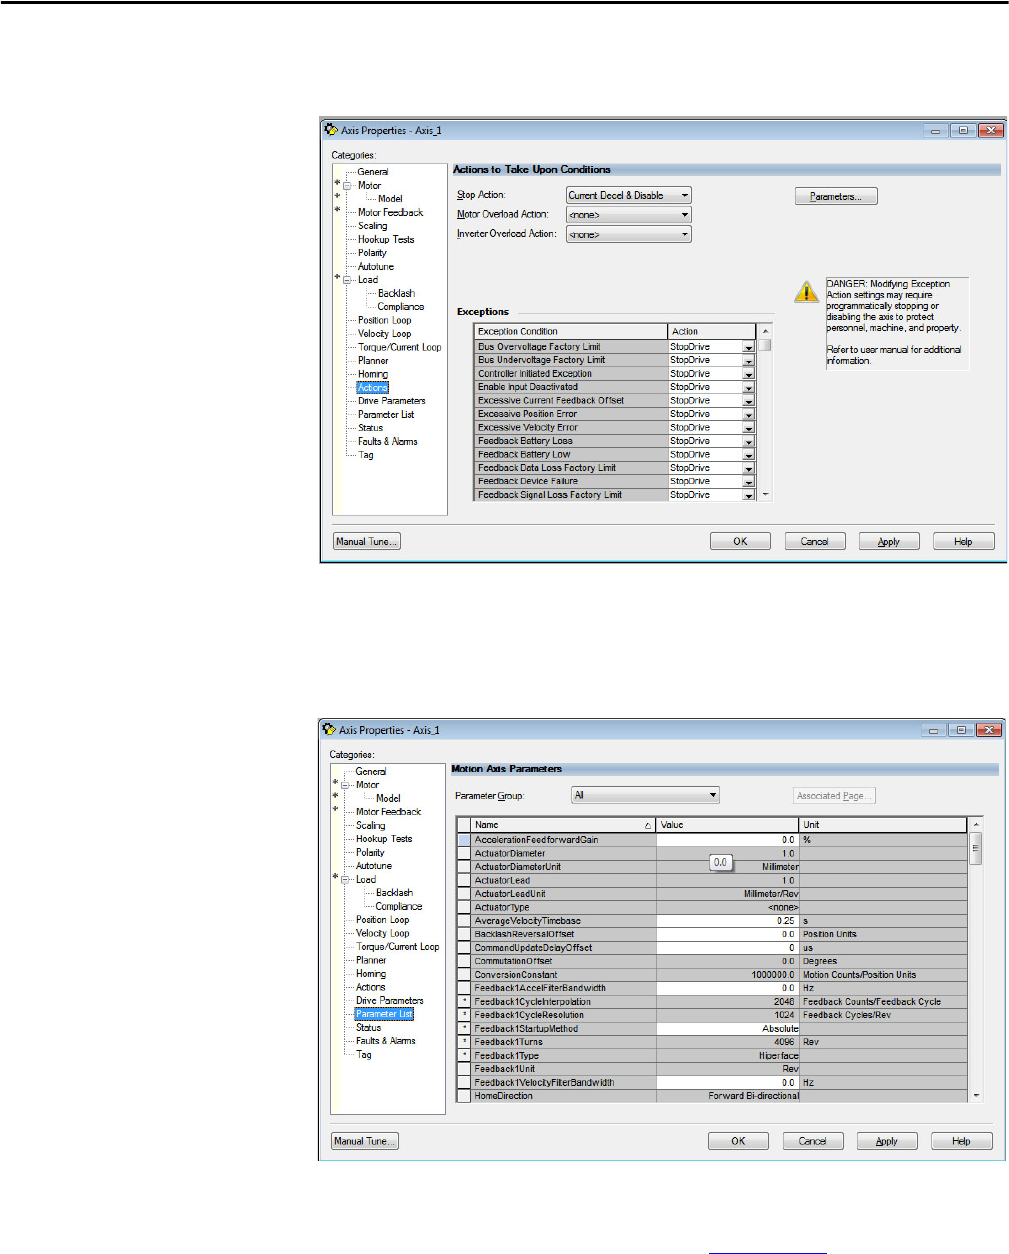
Task: Open the Motor Overload Action dropdown
Action: click(x=685, y=215)
